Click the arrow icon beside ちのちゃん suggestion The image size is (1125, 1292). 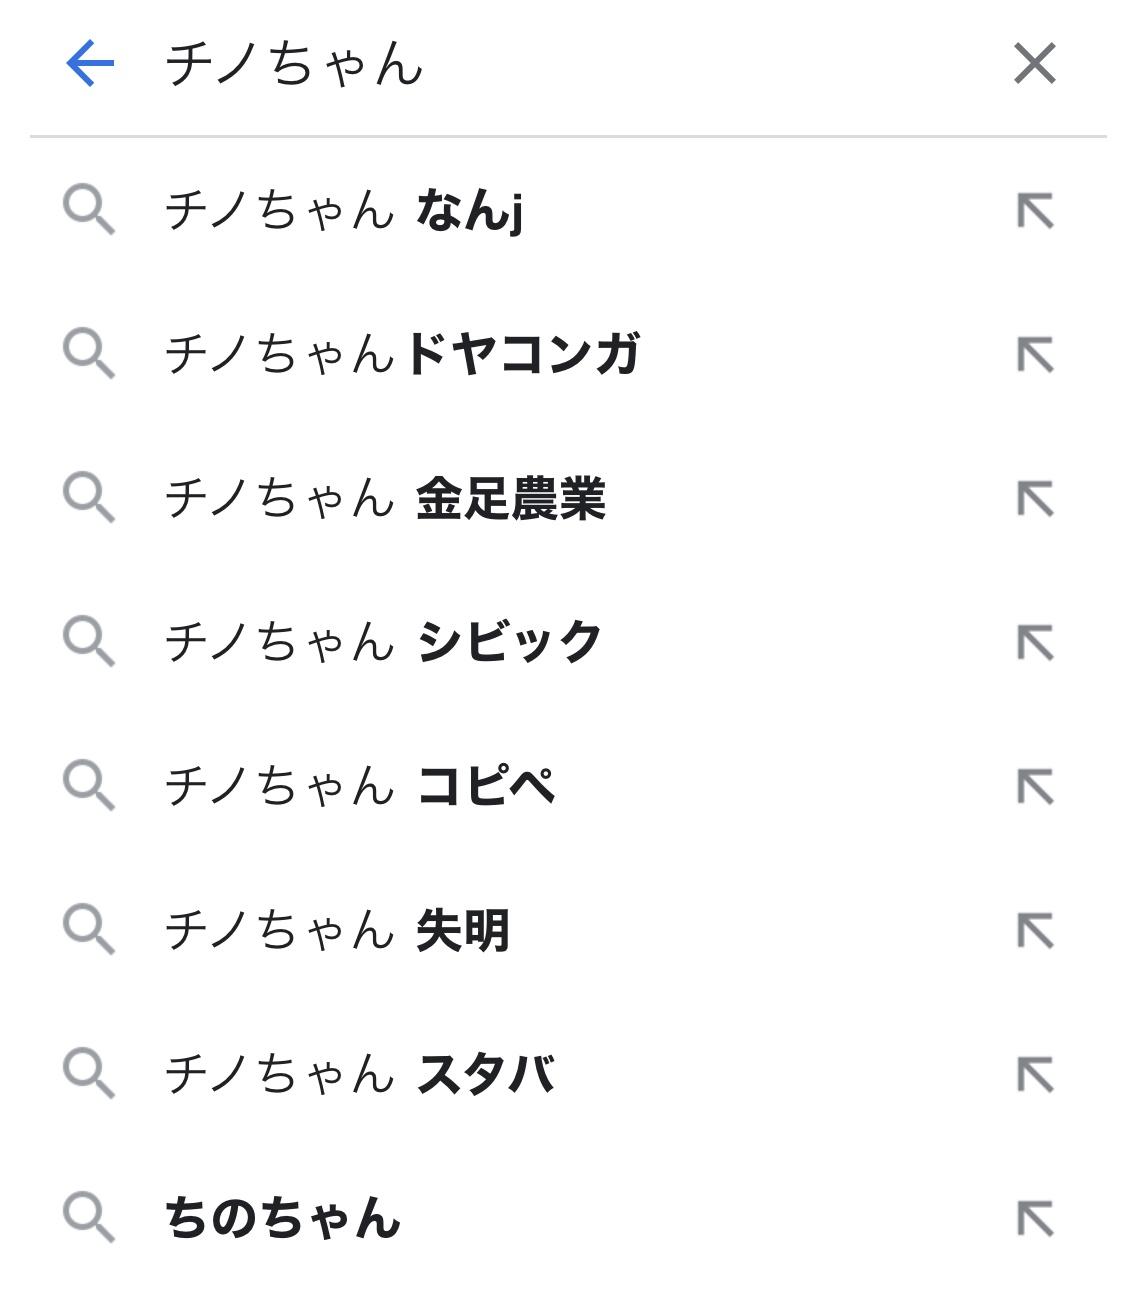click(1035, 1218)
